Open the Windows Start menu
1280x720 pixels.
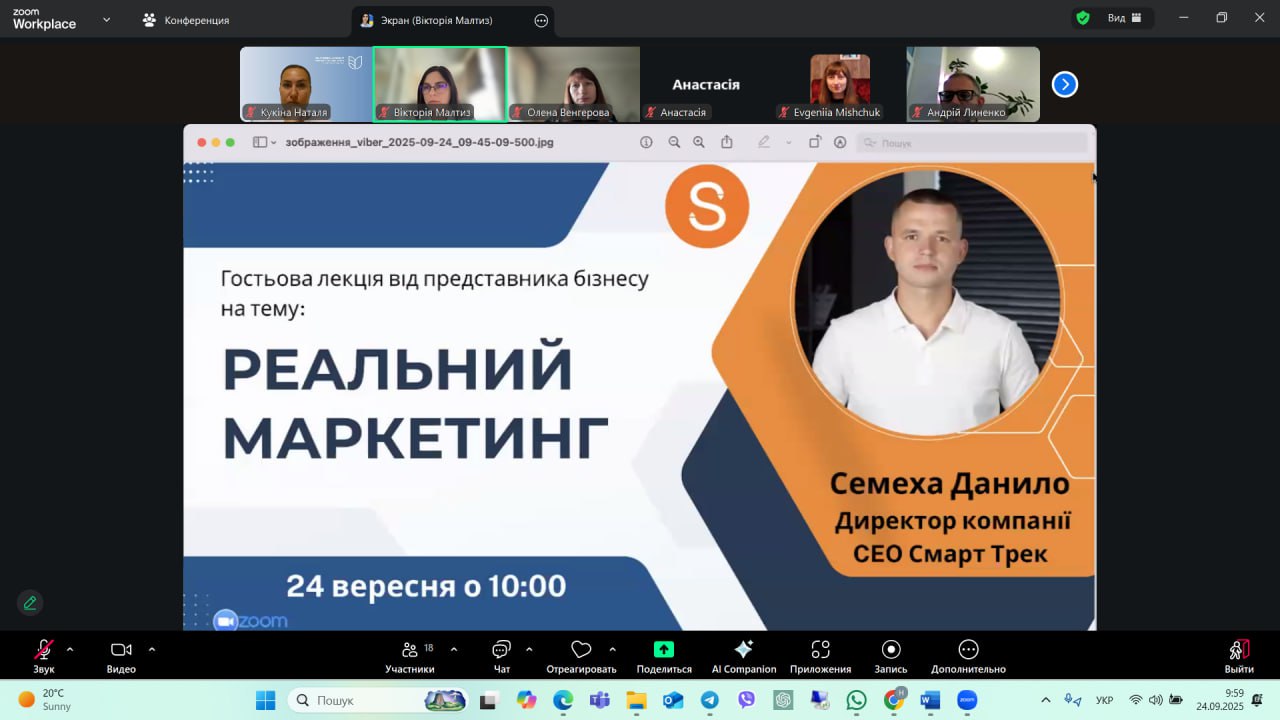point(265,700)
